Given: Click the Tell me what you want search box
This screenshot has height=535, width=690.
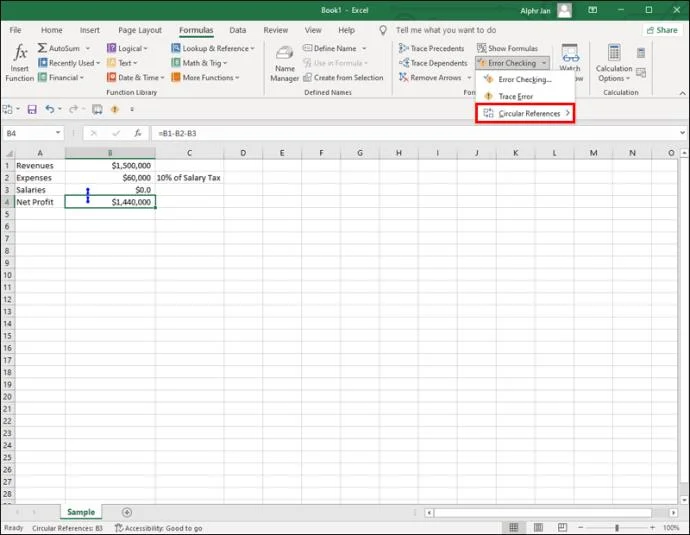Looking at the screenshot, I should (446, 30).
